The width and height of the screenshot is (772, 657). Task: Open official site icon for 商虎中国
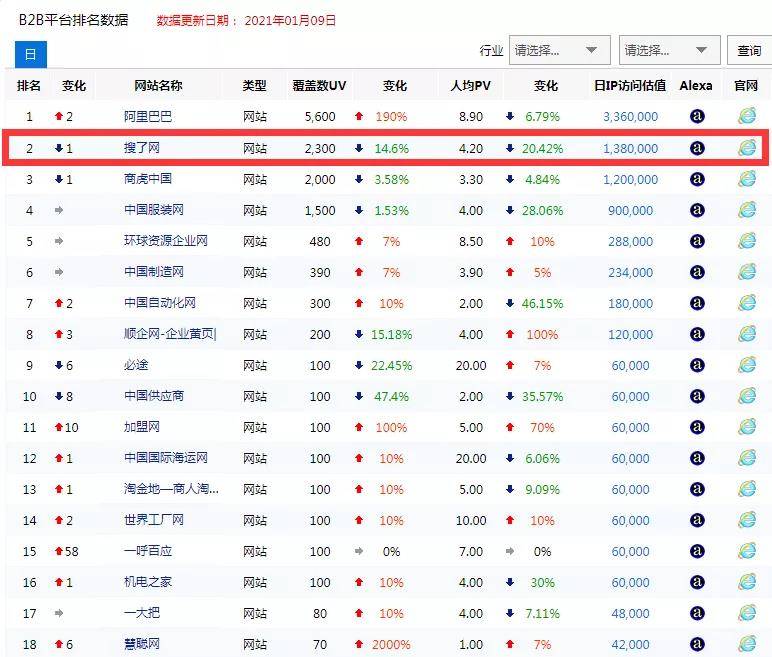747,178
